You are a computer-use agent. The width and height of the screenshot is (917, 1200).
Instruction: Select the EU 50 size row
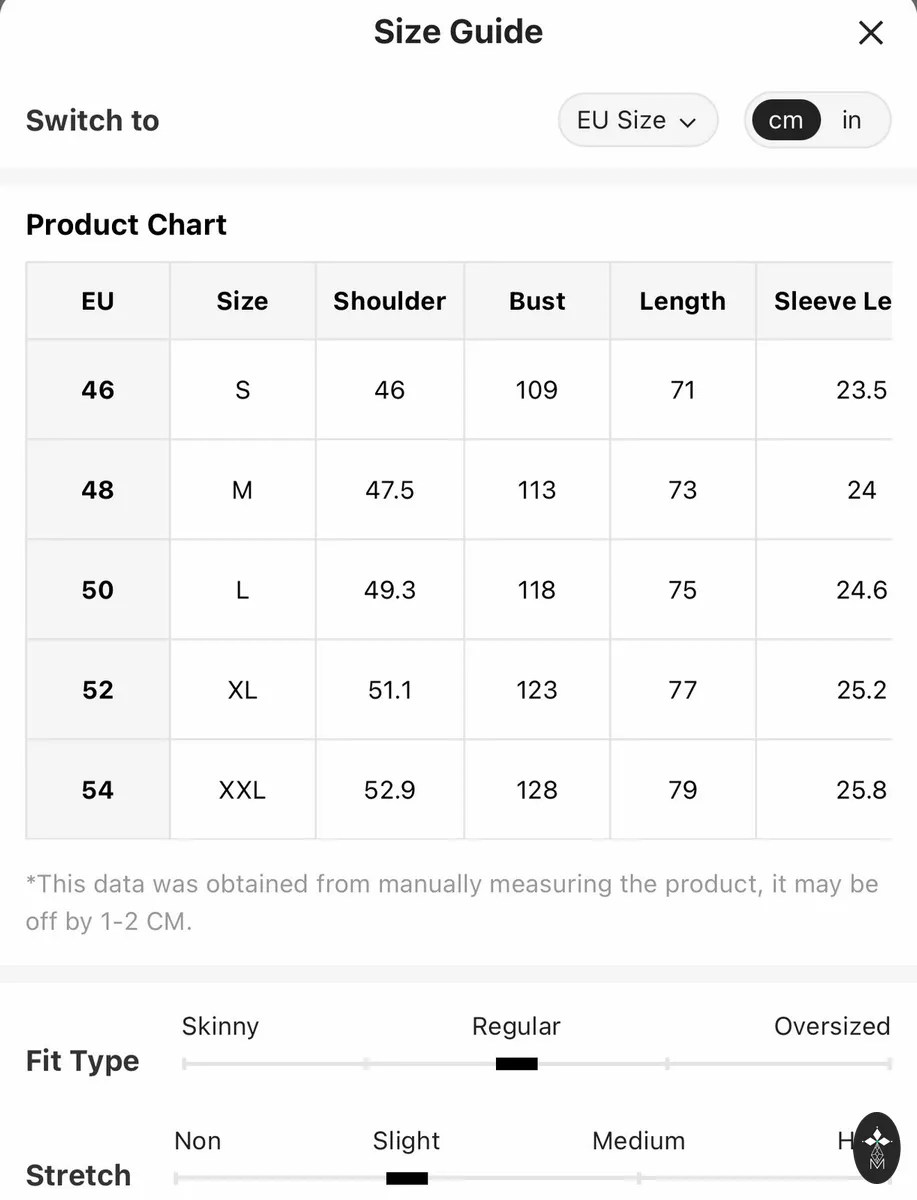[459, 590]
